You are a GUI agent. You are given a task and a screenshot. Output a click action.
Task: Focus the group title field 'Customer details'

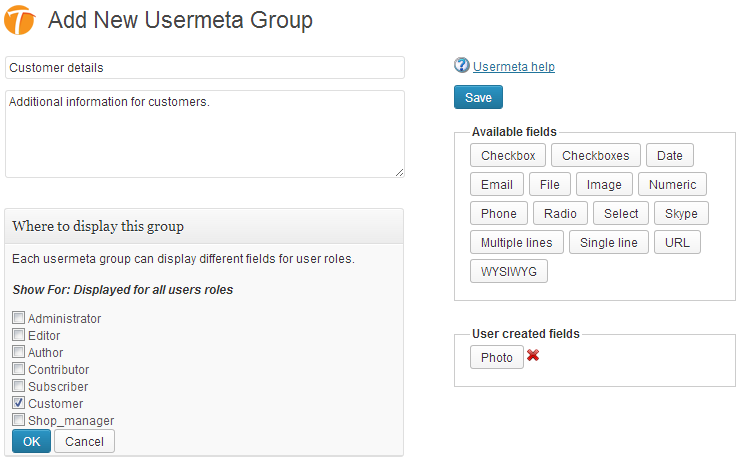[x=205, y=67]
